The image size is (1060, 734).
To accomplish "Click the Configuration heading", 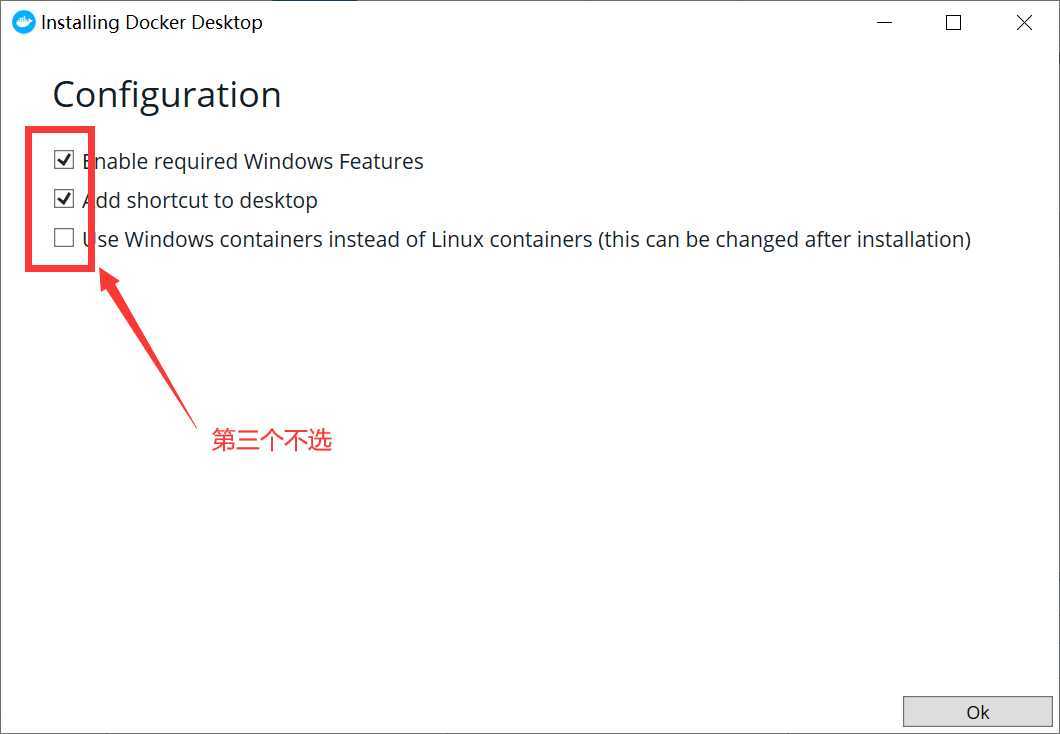I will pos(167,95).
